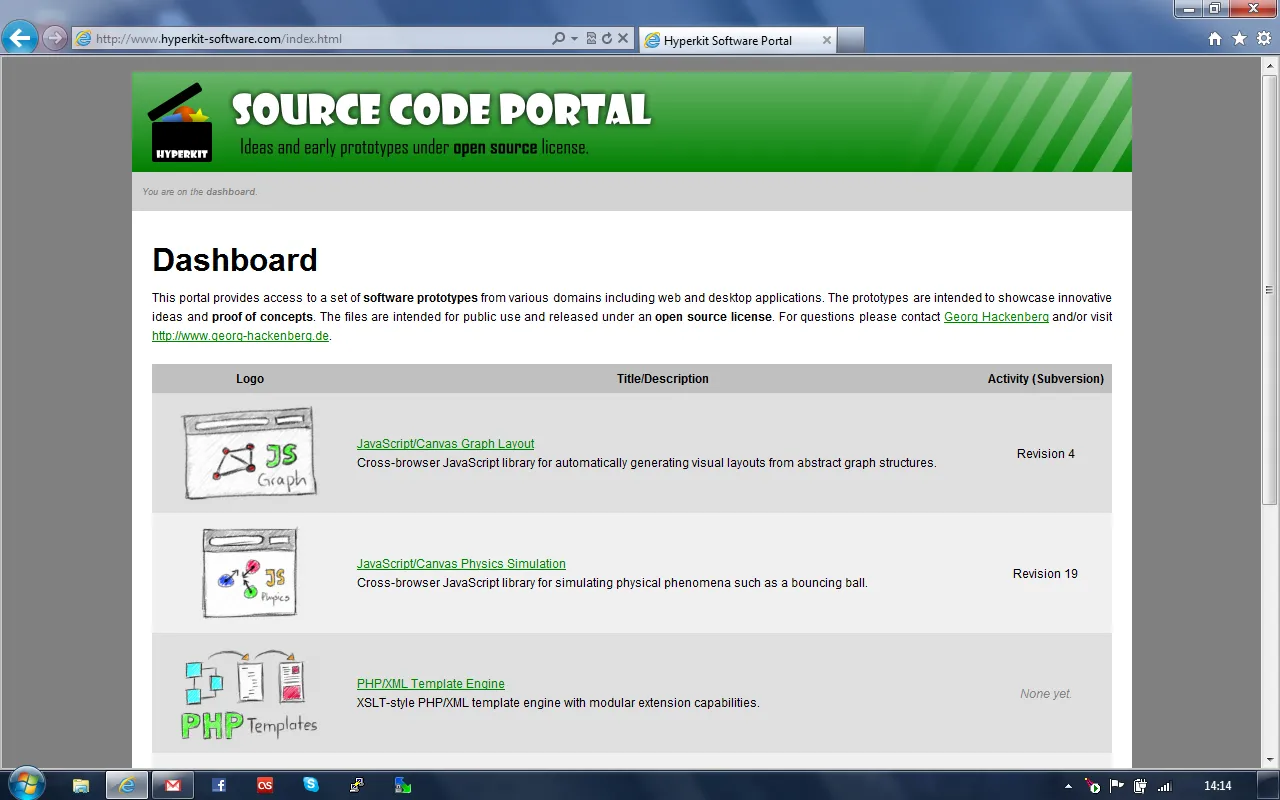The height and width of the screenshot is (800, 1280).
Task: Select the Hyperkit Software Portal tab
Action: pos(736,40)
